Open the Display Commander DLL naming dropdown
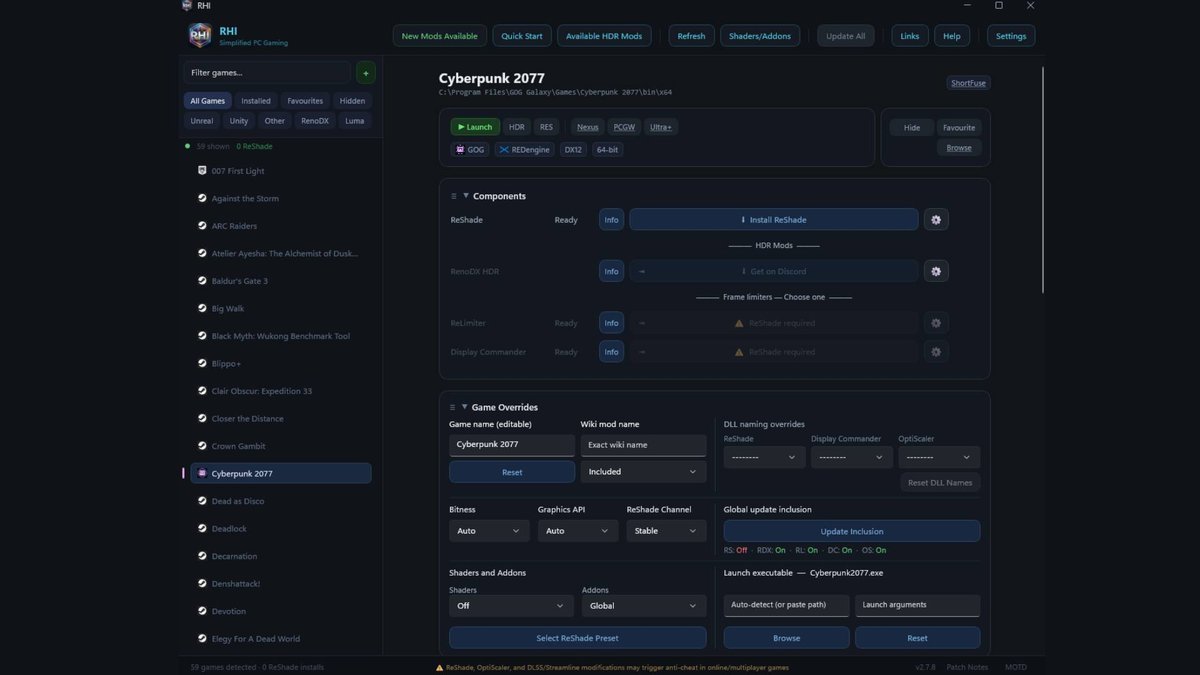This screenshot has height=675, width=1200. (851, 457)
